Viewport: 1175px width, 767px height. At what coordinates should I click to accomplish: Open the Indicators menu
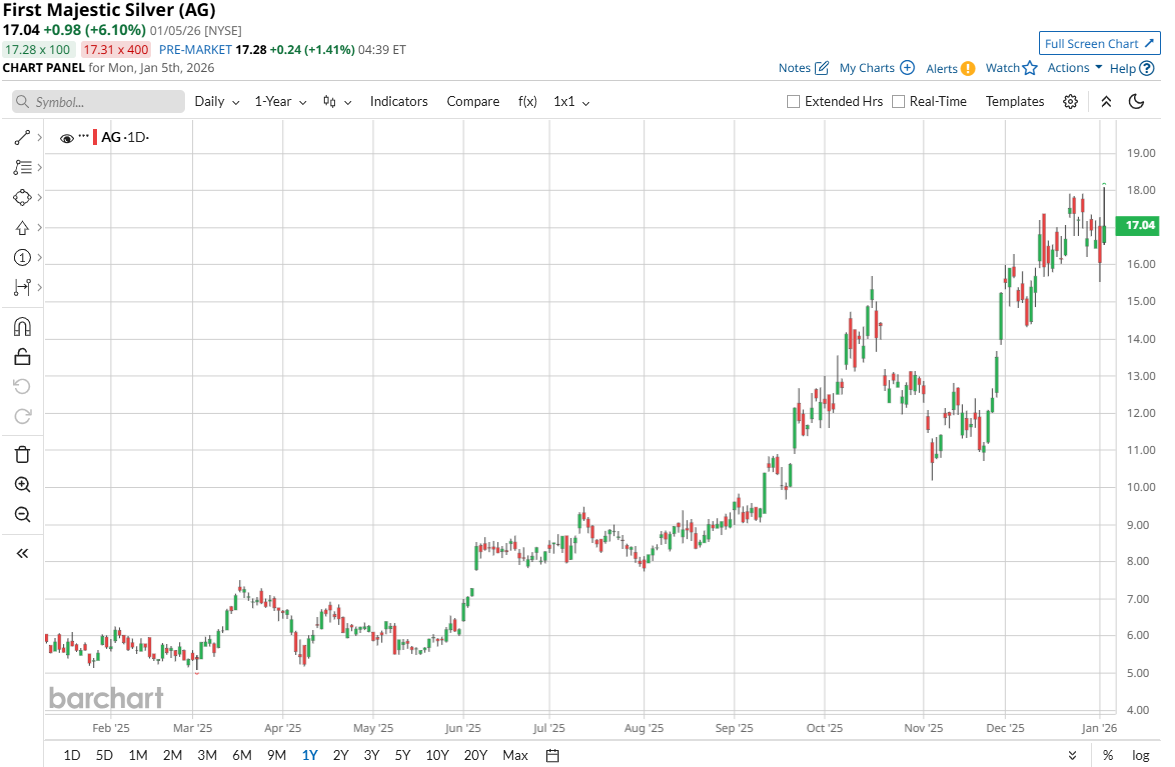point(399,101)
